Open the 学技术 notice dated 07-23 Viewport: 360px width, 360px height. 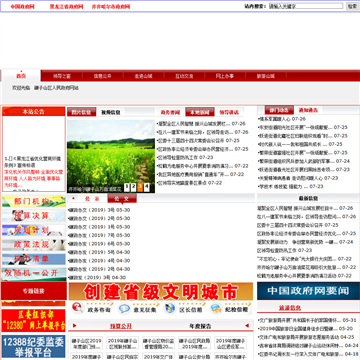tap(291, 186)
